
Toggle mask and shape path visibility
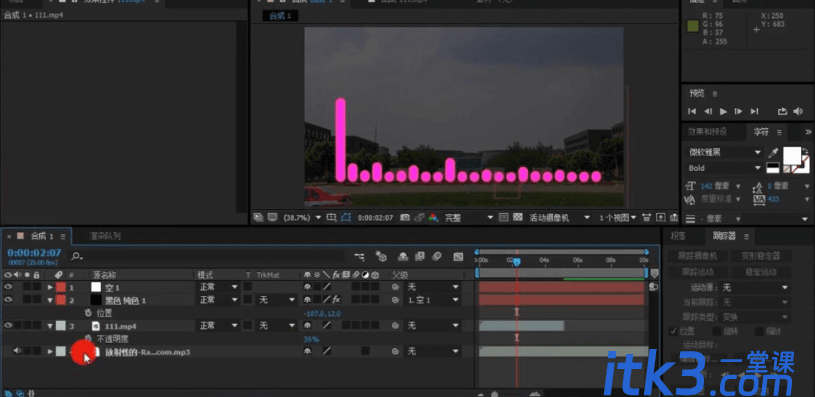[346, 217]
